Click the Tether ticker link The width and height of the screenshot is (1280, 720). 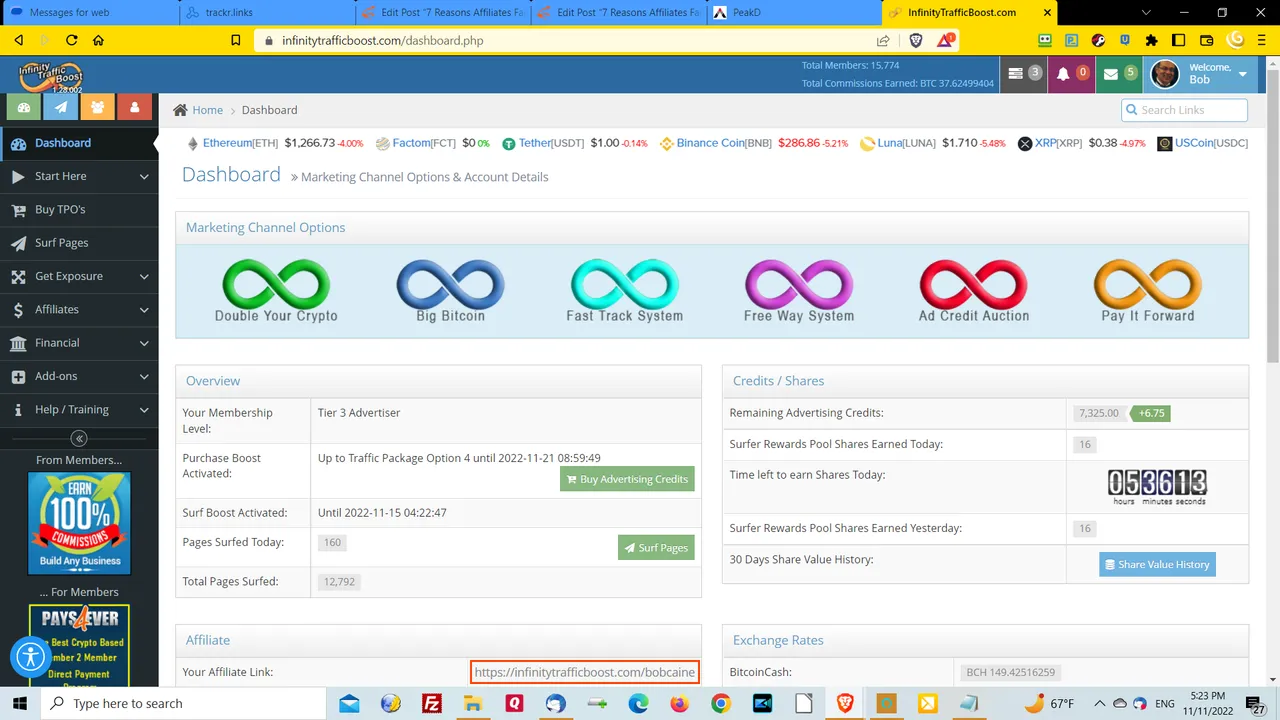coord(535,143)
